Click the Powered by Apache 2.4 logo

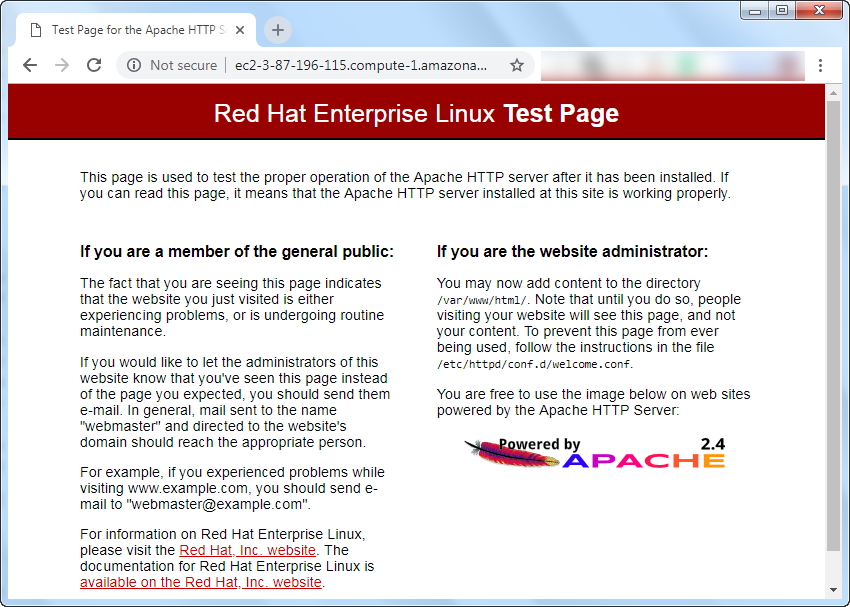[x=595, y=453]
